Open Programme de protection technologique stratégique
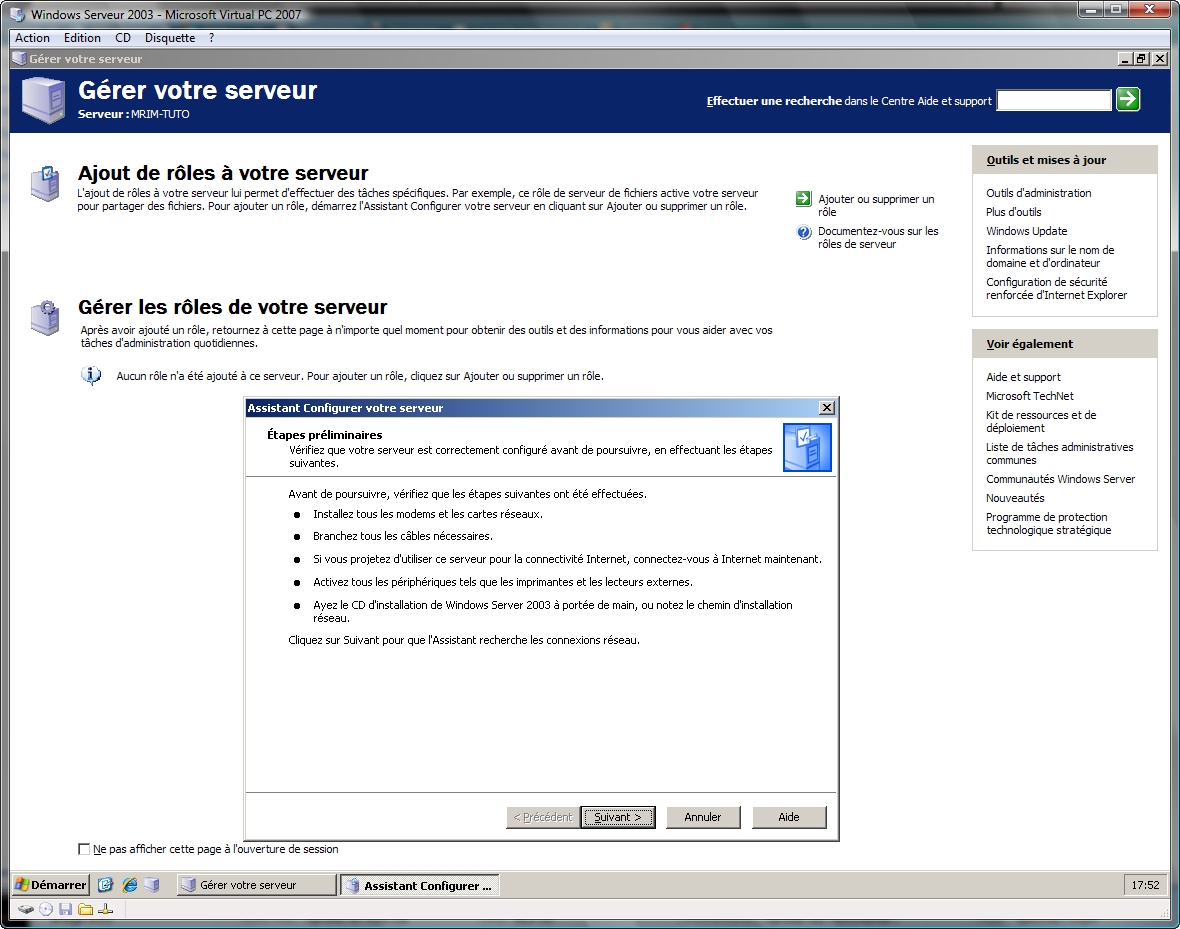1180x929 pixels. pos(1048,523)
